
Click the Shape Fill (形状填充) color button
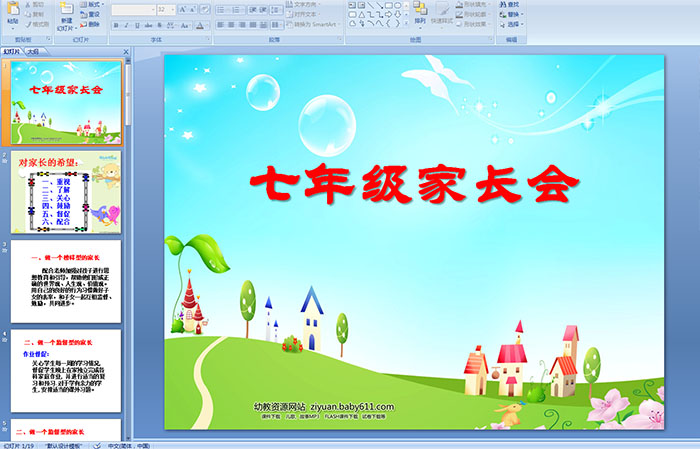[459, 4]
